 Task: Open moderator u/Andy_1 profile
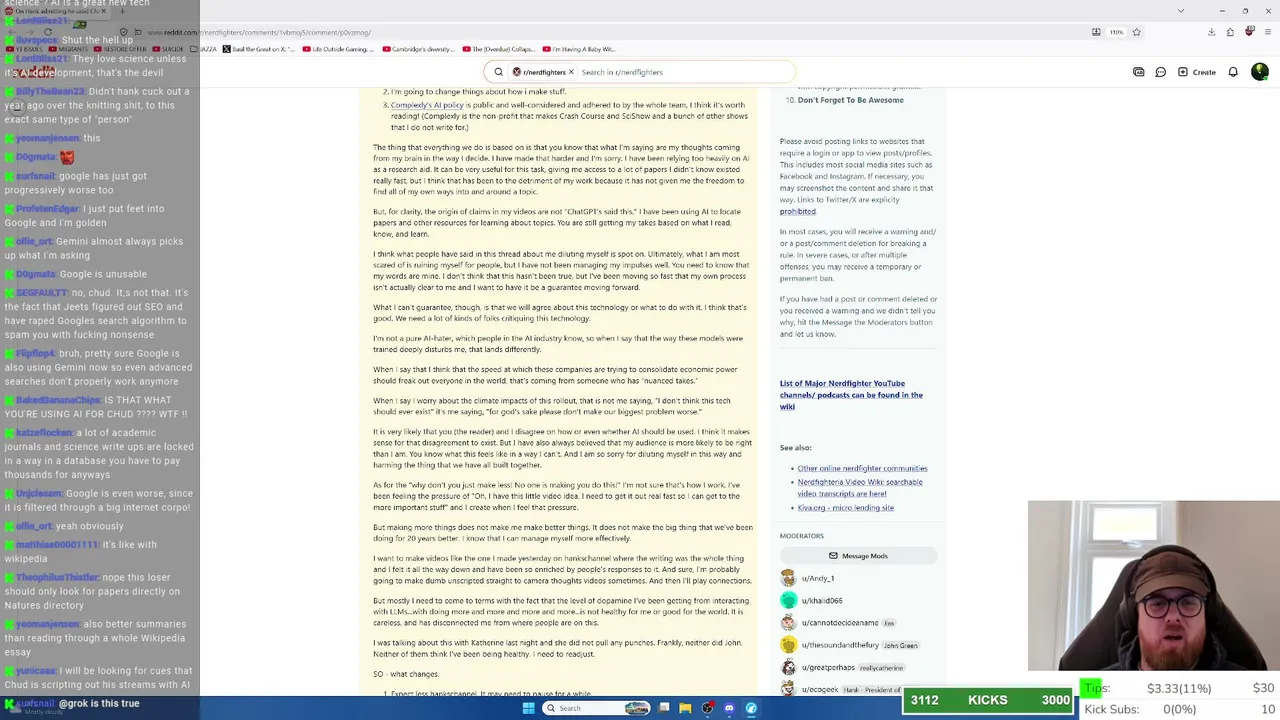click(818, 578)
